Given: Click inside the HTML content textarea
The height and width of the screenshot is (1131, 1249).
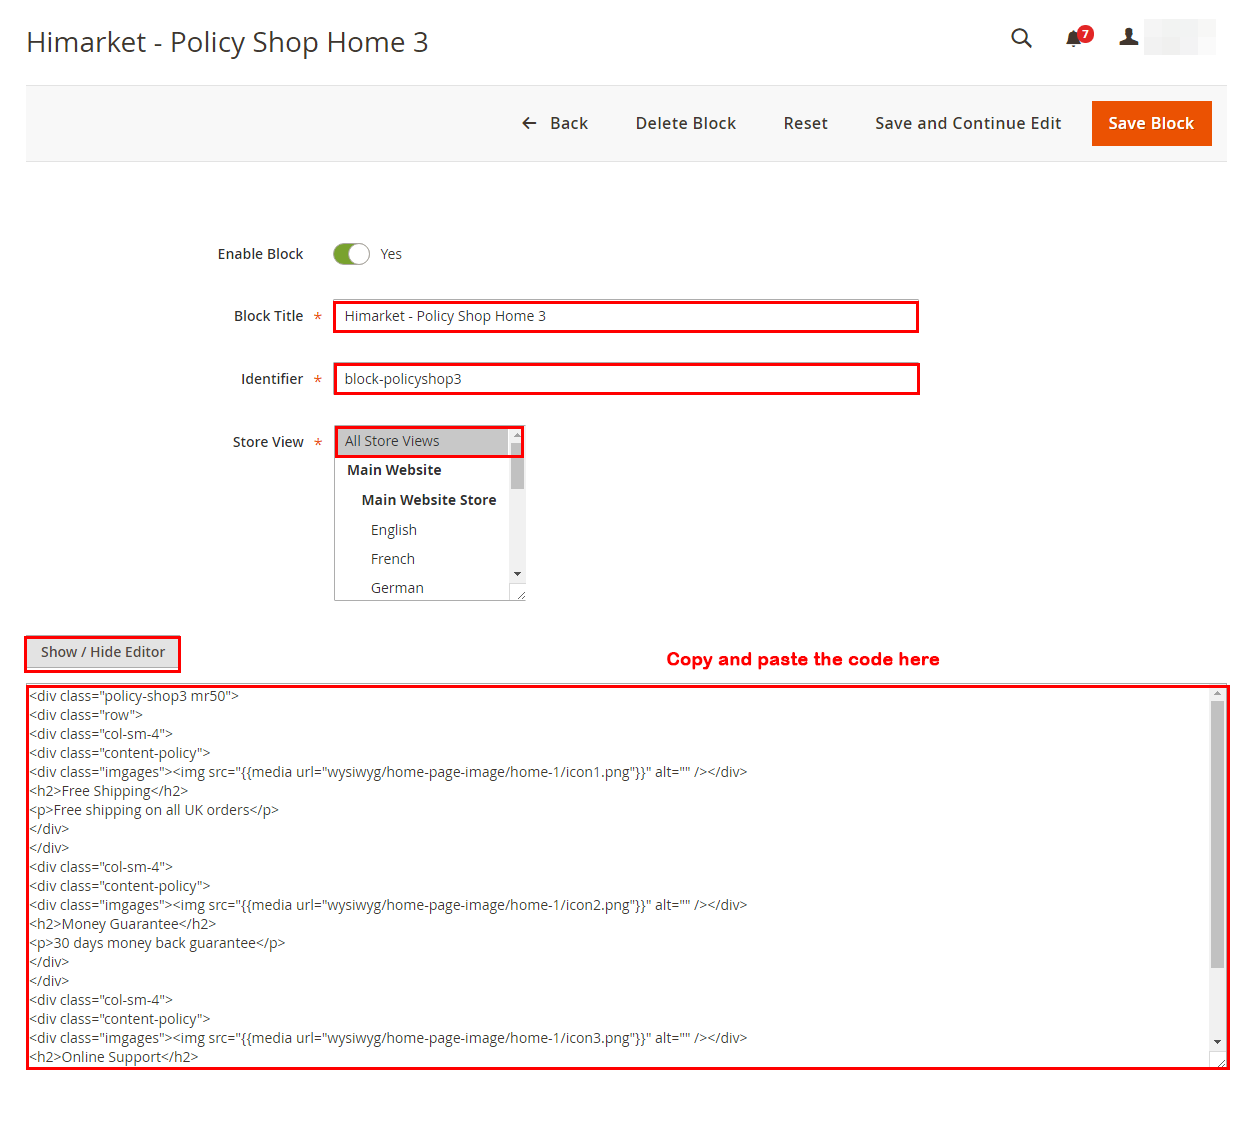Looking at the screenshot, I should (618, 877).
